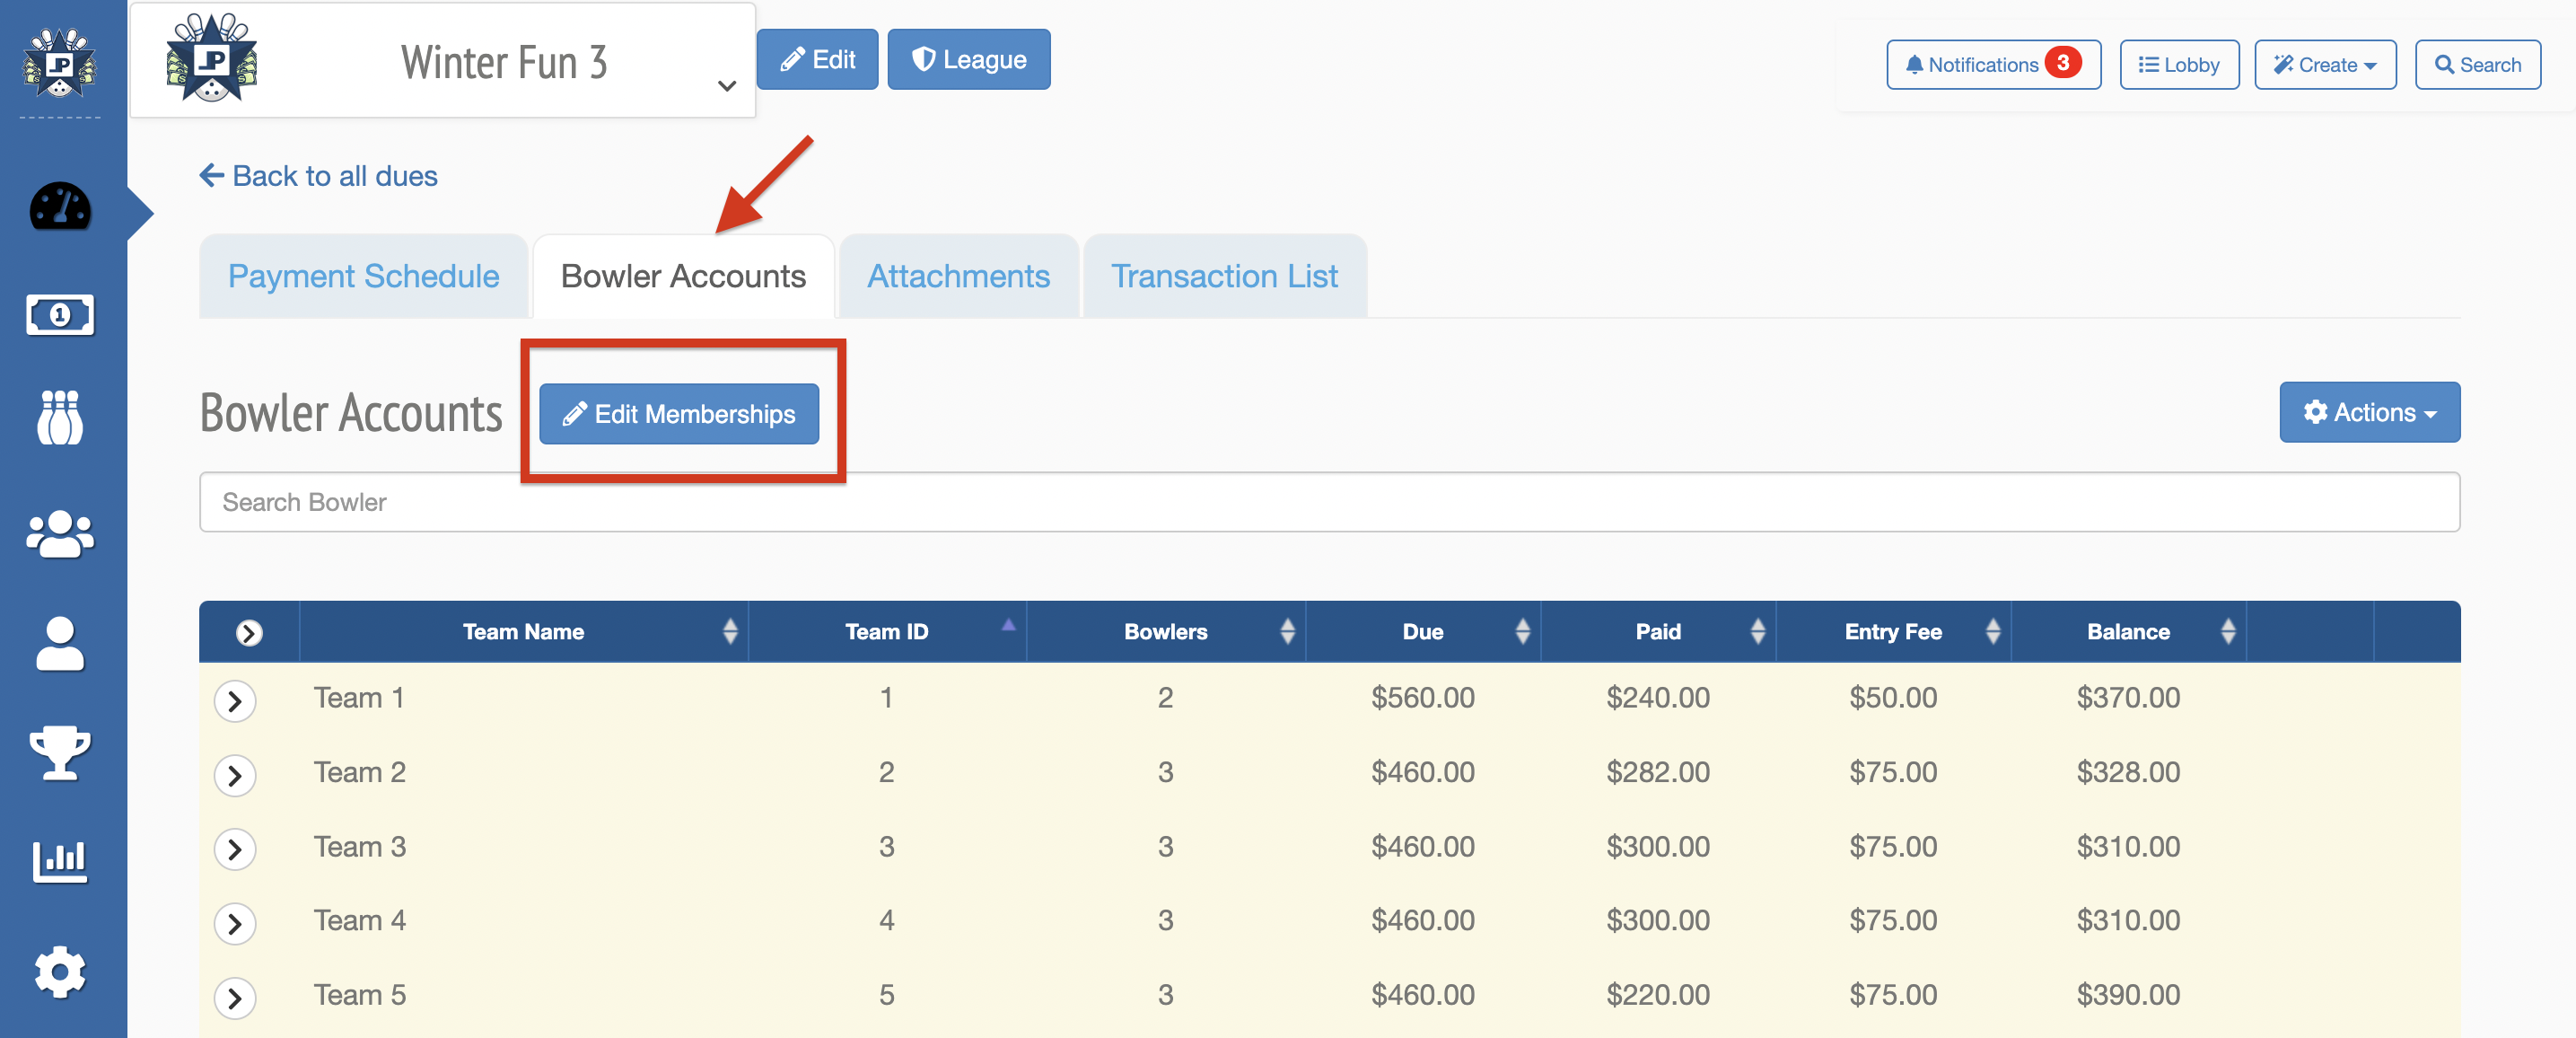Open the bar chart reports sidebar icon
This screenshot has height=1038, width=2576.
pyautogui.click(x=60, y=861)
